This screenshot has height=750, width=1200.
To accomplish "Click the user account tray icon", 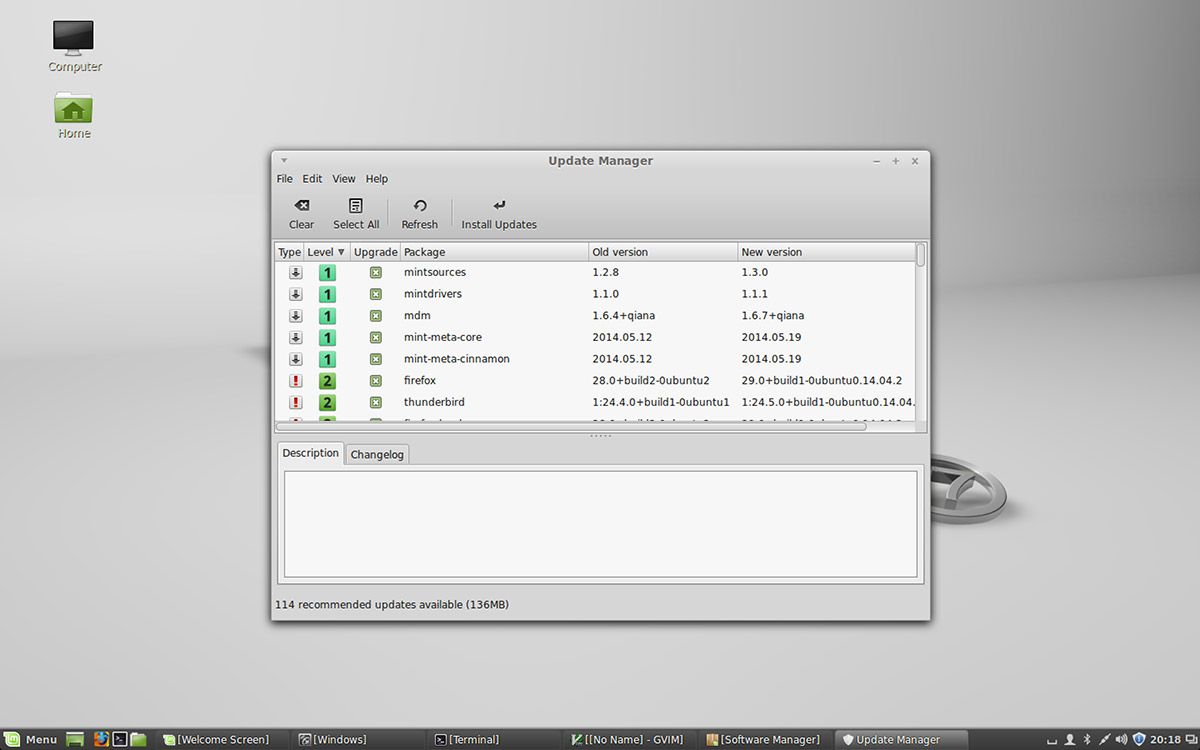I will click(1071, 740).
